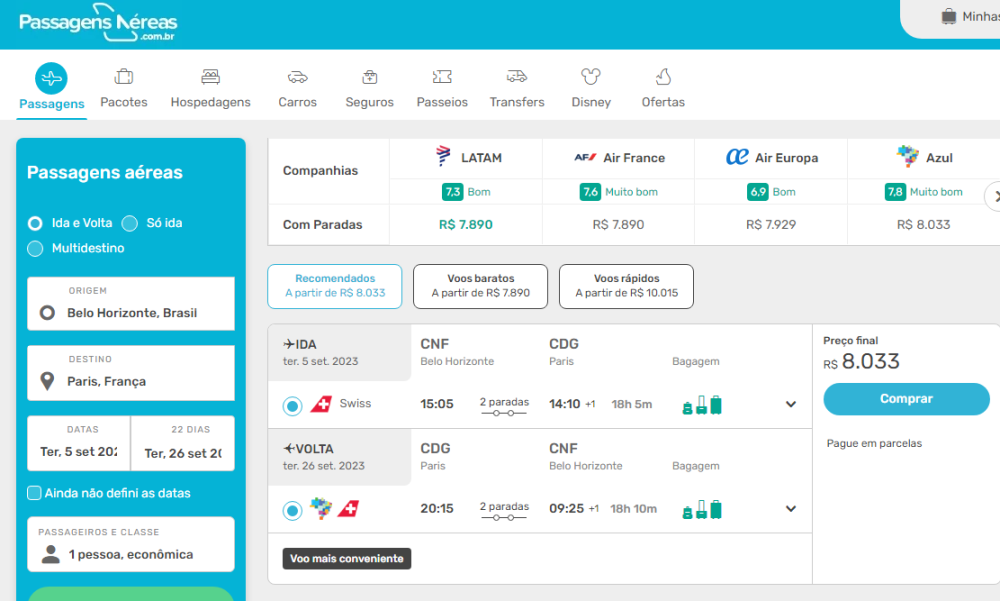Expand the Swiss outbound flight details

click(791, 405)
